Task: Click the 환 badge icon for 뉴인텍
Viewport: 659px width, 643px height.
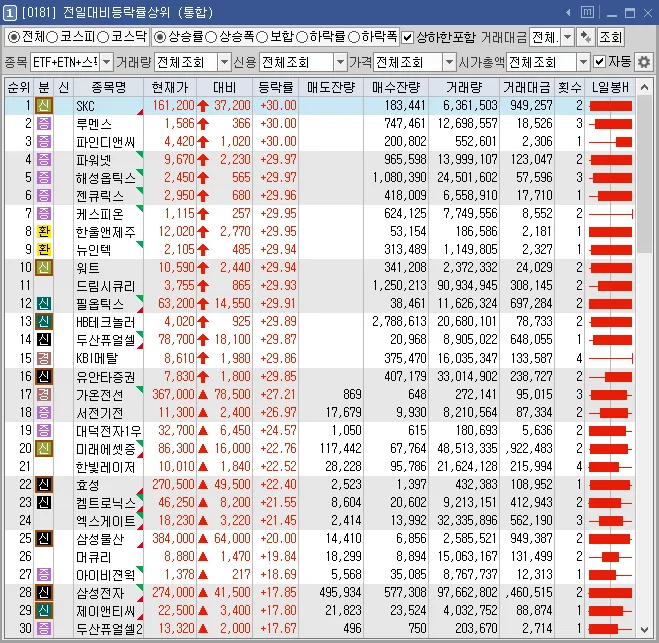Action: click(x=44, y=250)
